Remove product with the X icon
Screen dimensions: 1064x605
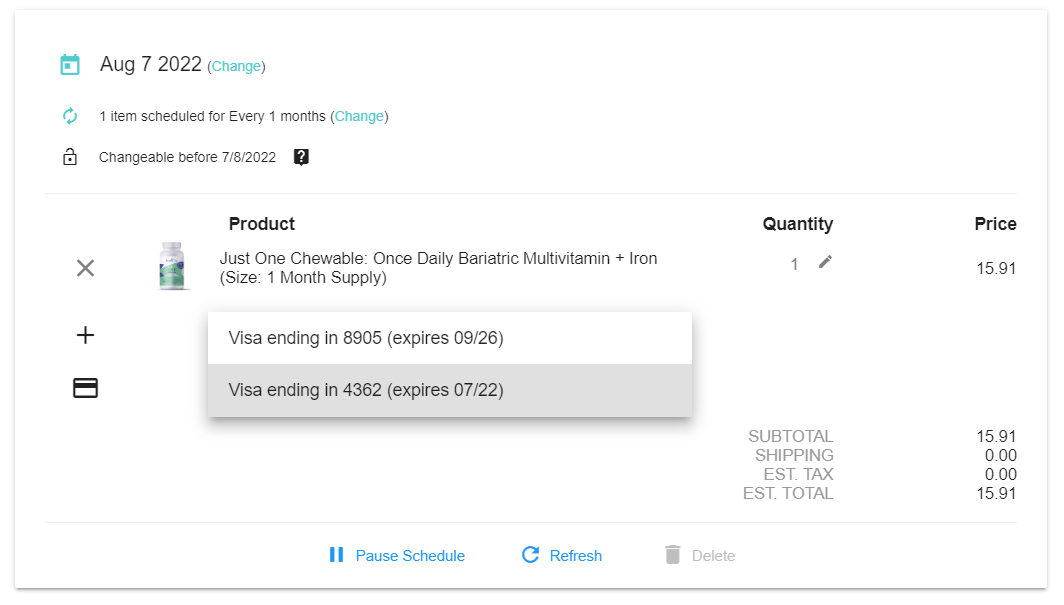coord(86,268)
